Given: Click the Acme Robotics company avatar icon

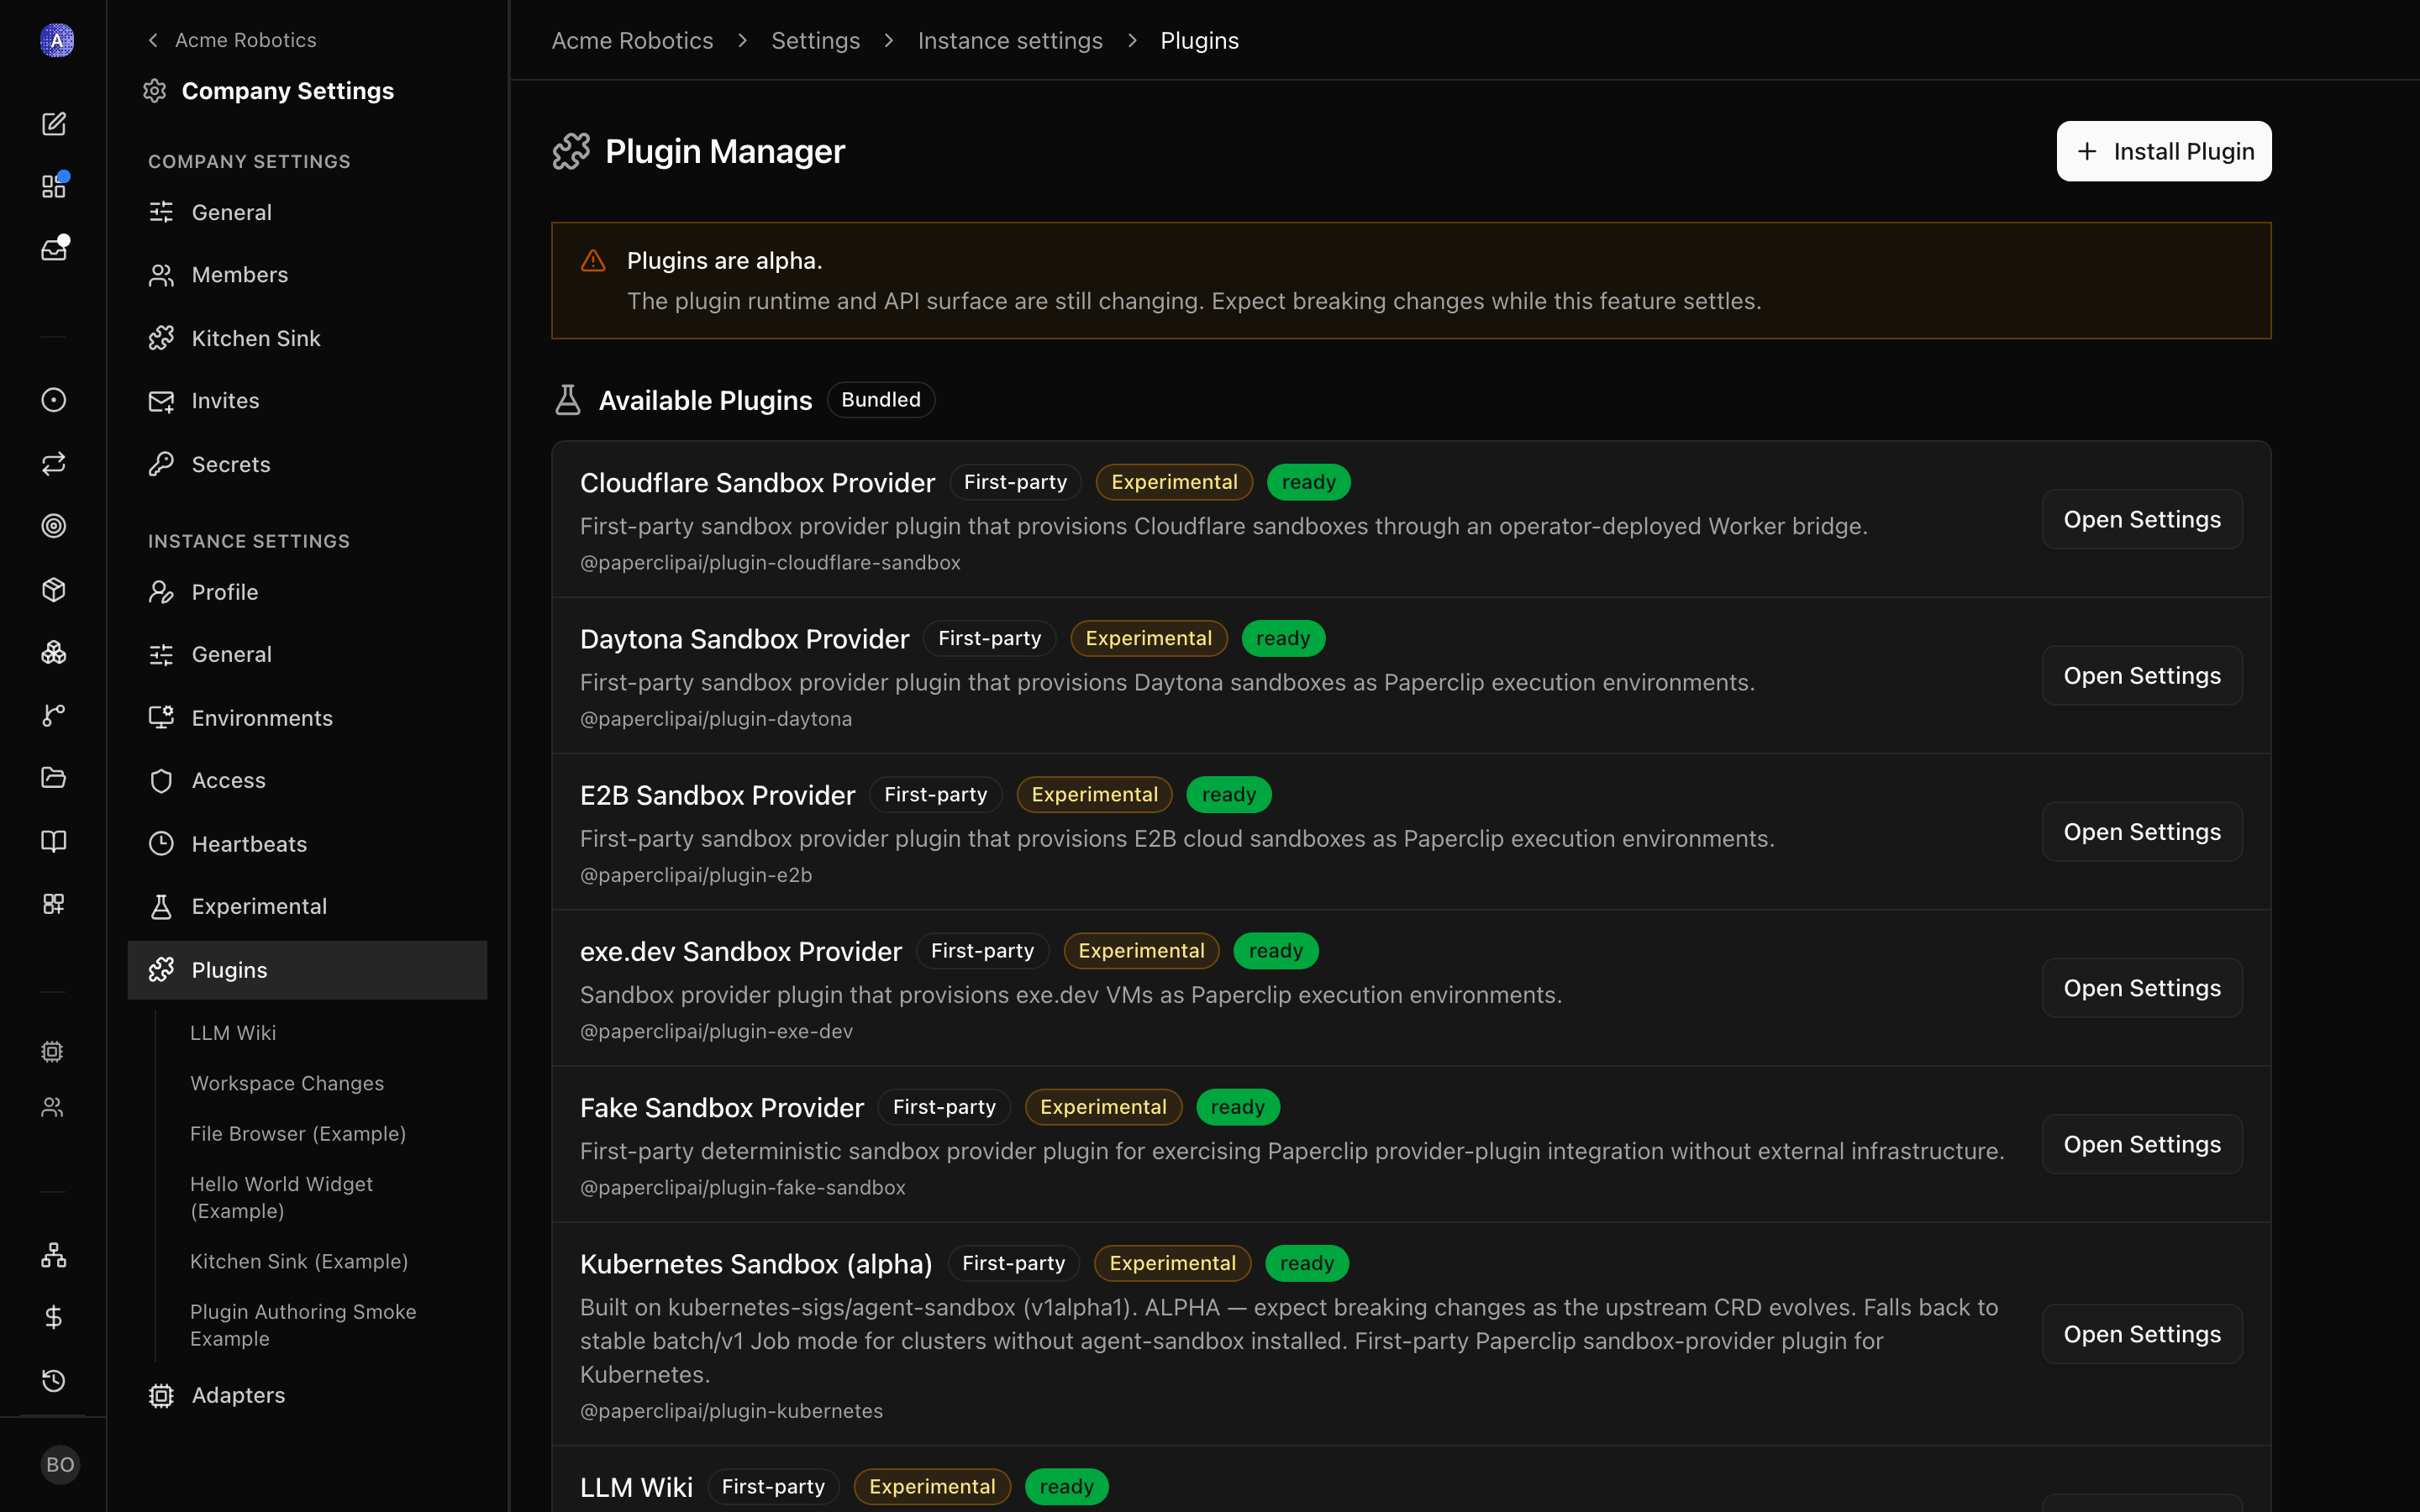Looking at the screenshot, I should (x=56, y=40).
